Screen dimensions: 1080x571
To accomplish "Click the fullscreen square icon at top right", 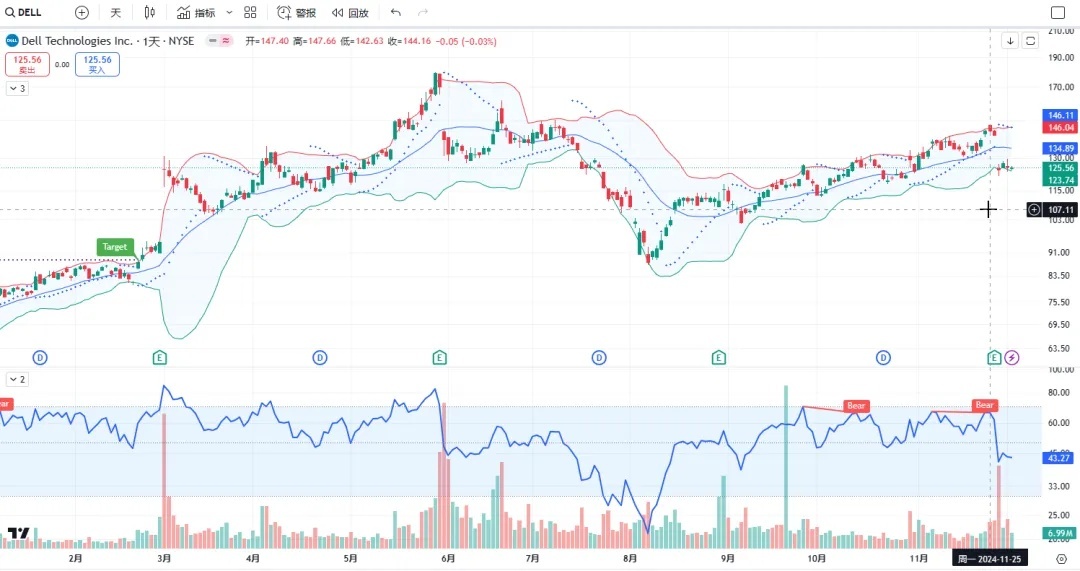I will [1058, 13].
